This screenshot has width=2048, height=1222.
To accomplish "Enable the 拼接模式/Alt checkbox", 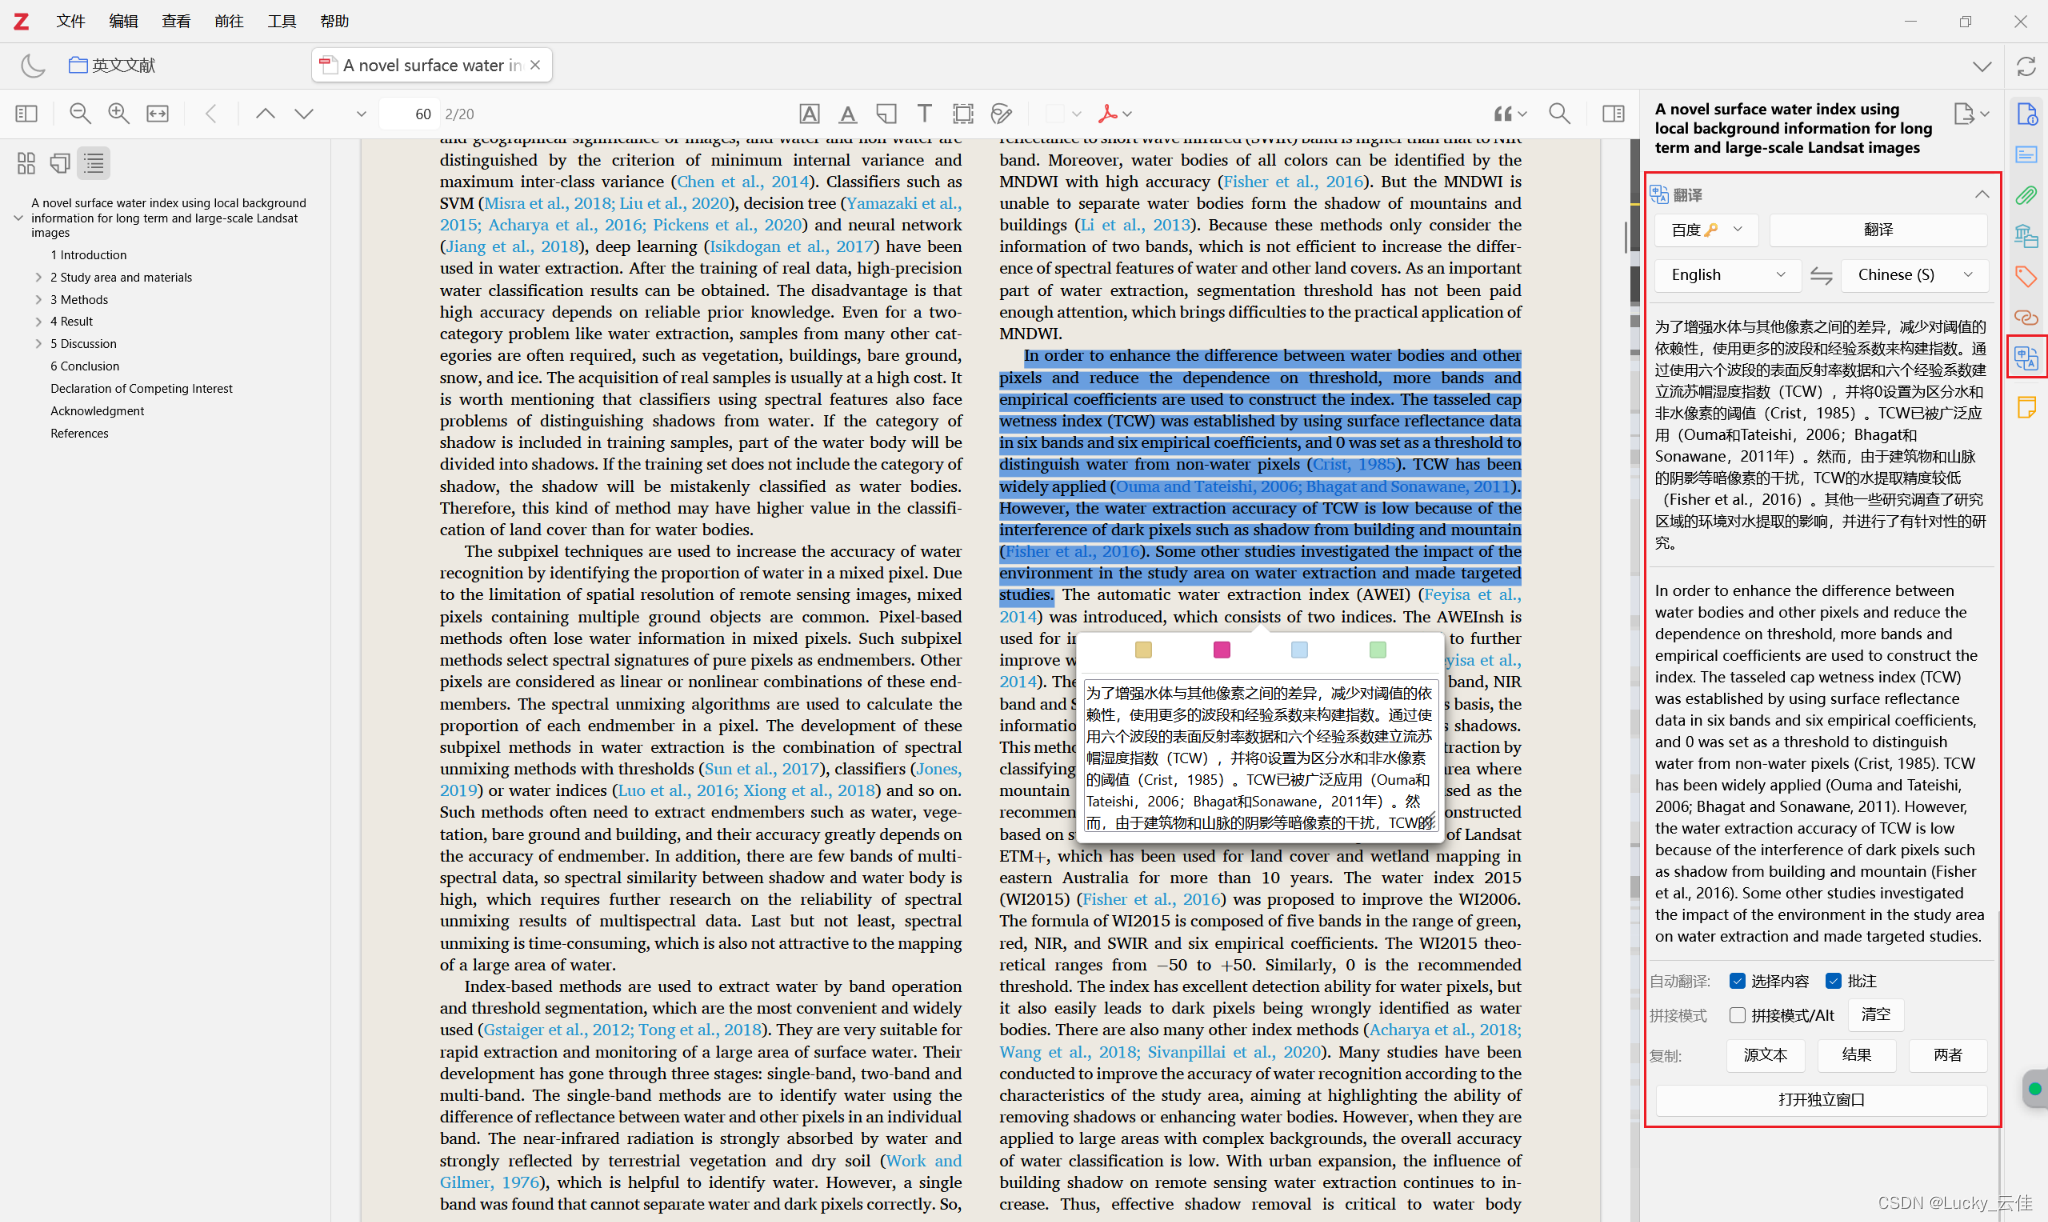I will [1738, 1015].
